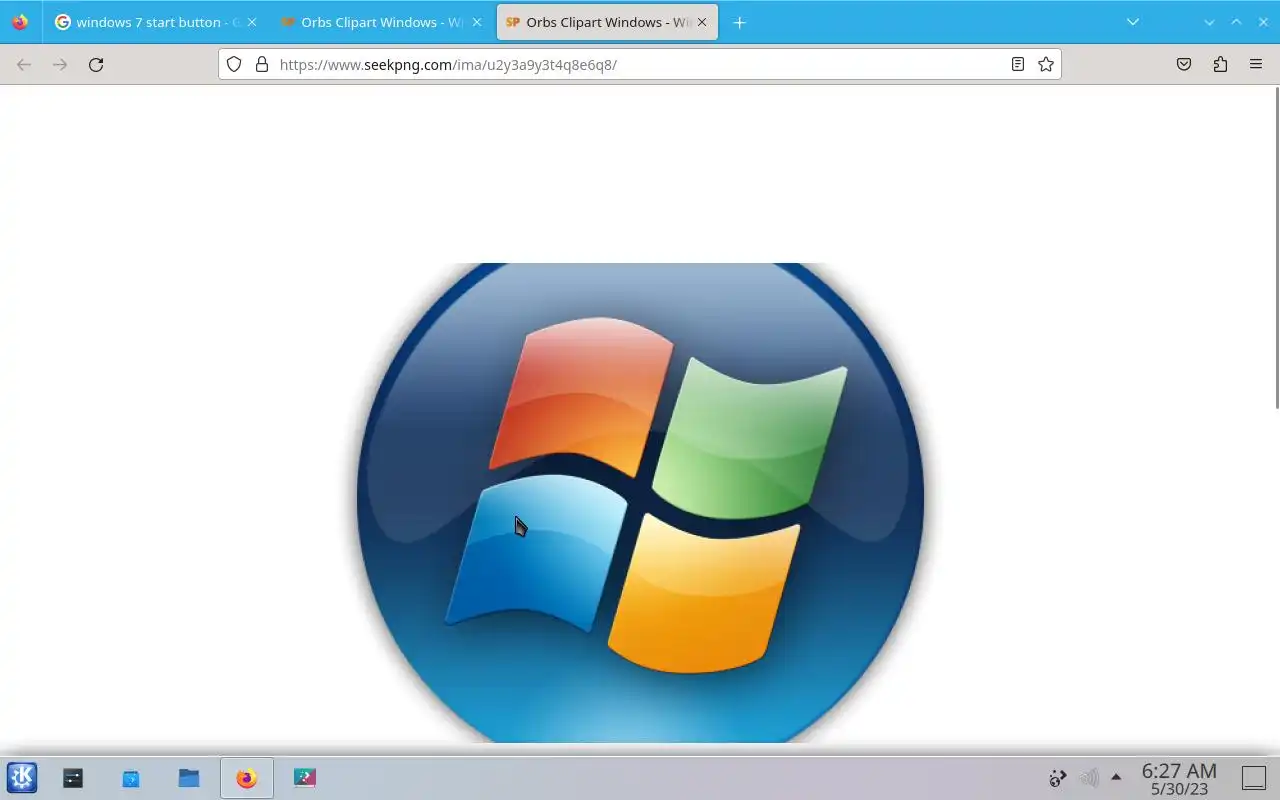Open the tracking protection shield icon
1280x800 pixels.
[234, 64]
